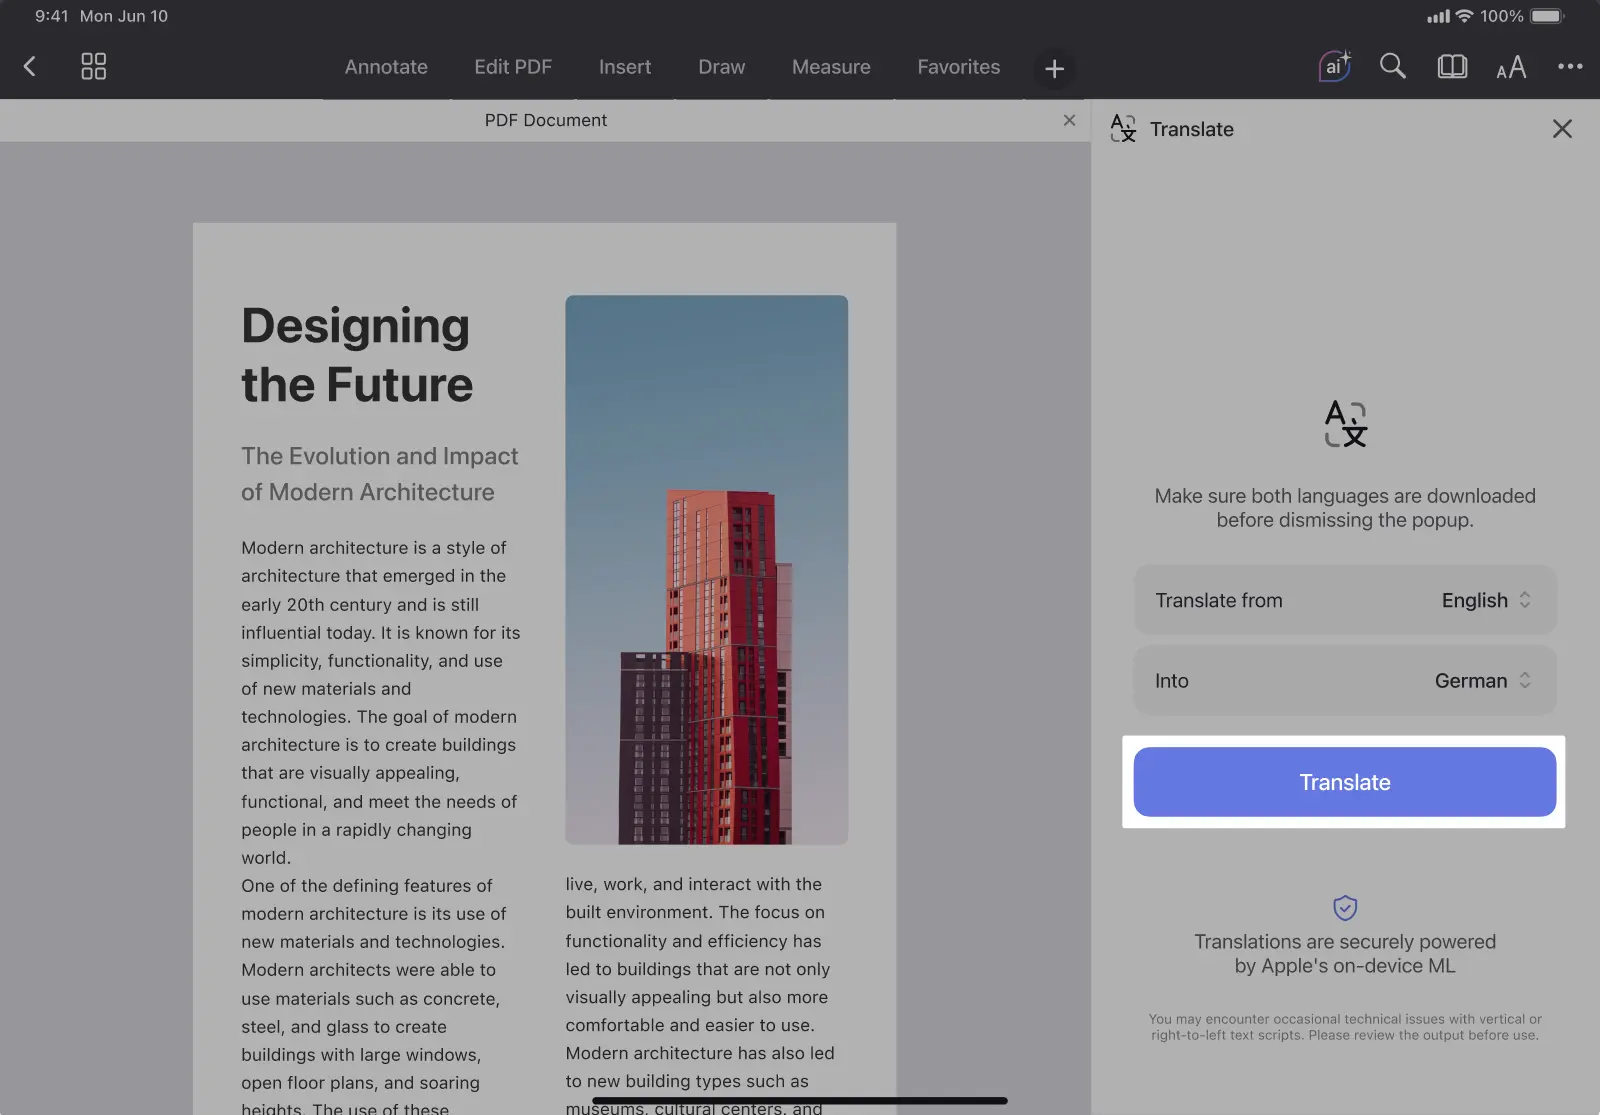Add a new toolbar tab with plus
1600x1115 pixels.
pyautogui.click(x=1054, y=69)
